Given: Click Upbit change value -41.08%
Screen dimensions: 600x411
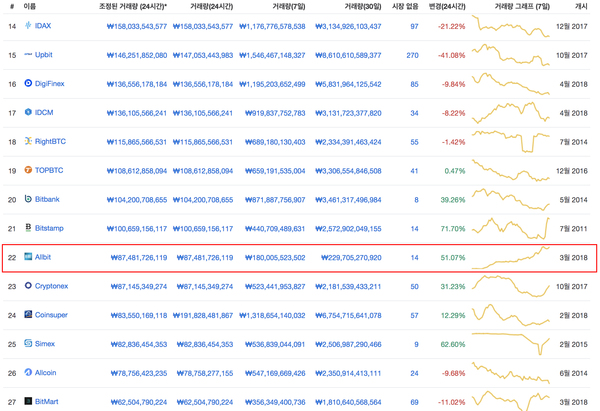Looking at the screenshot, I should click(452, 55).
